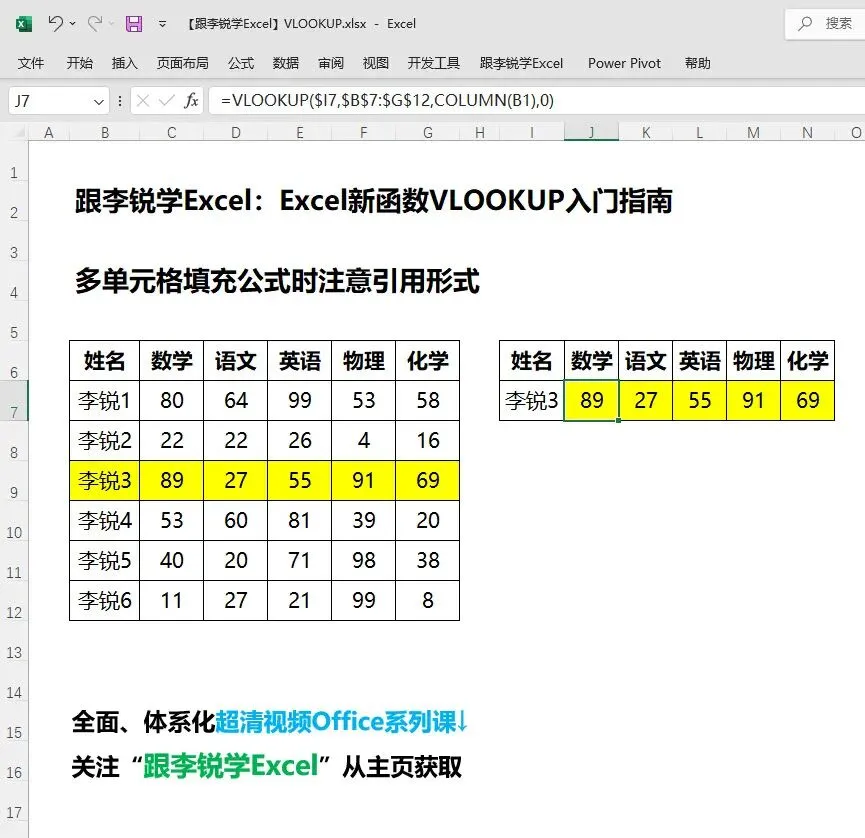Screen dimensions: 865x838
Task: Click the fx Insert Function icon
Action: click(191, 101)
